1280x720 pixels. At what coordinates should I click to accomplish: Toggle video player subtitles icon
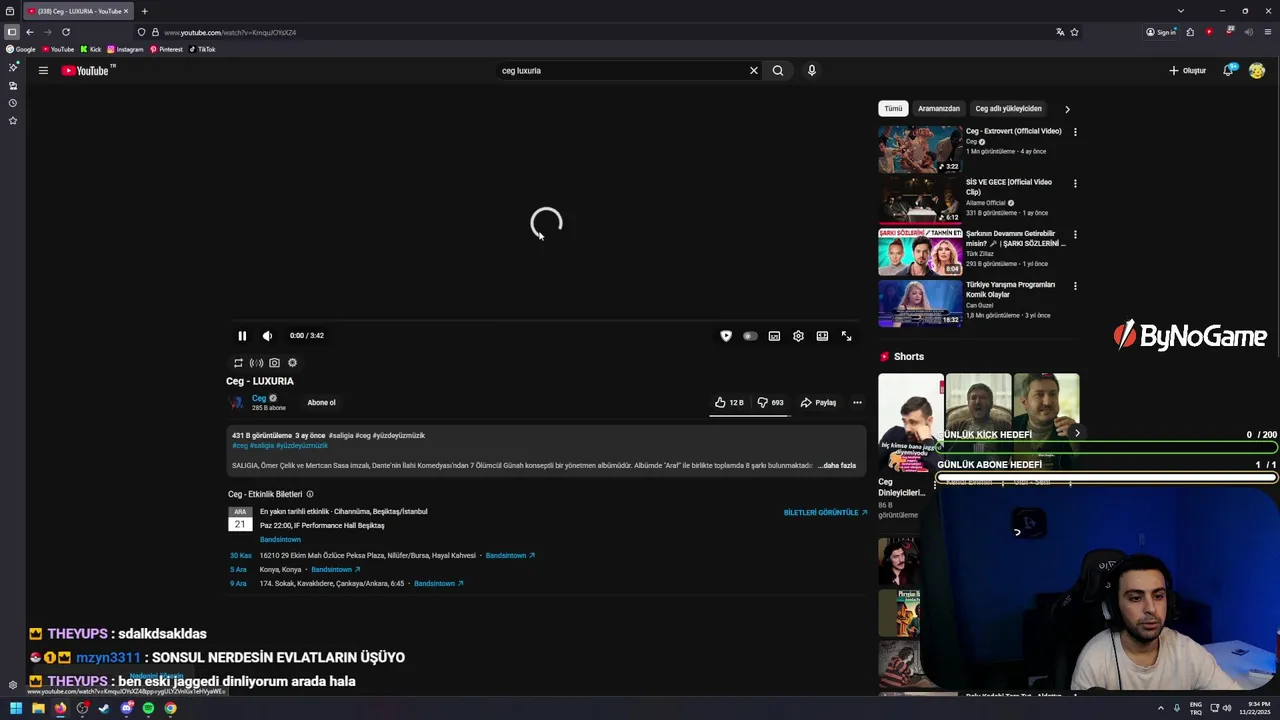(774, 336)
